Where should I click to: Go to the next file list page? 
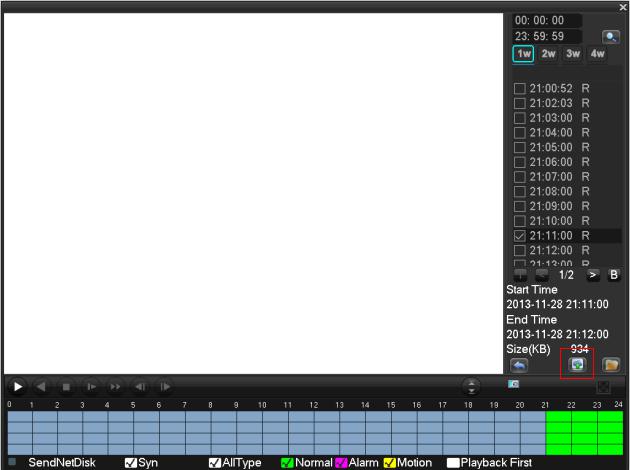pyautogui.click(x=593, y=275)
